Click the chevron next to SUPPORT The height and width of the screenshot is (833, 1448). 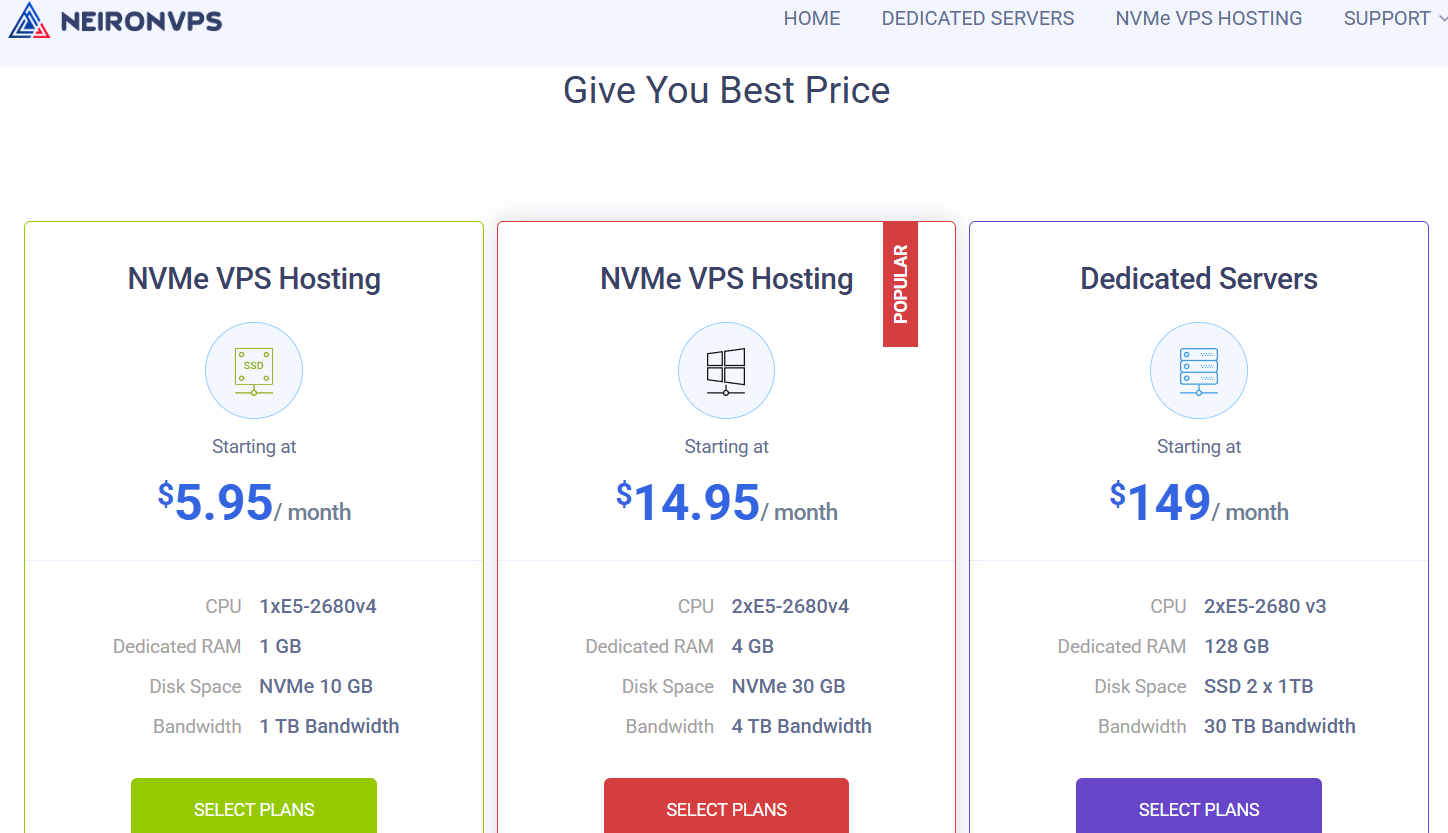point(1441,18)
